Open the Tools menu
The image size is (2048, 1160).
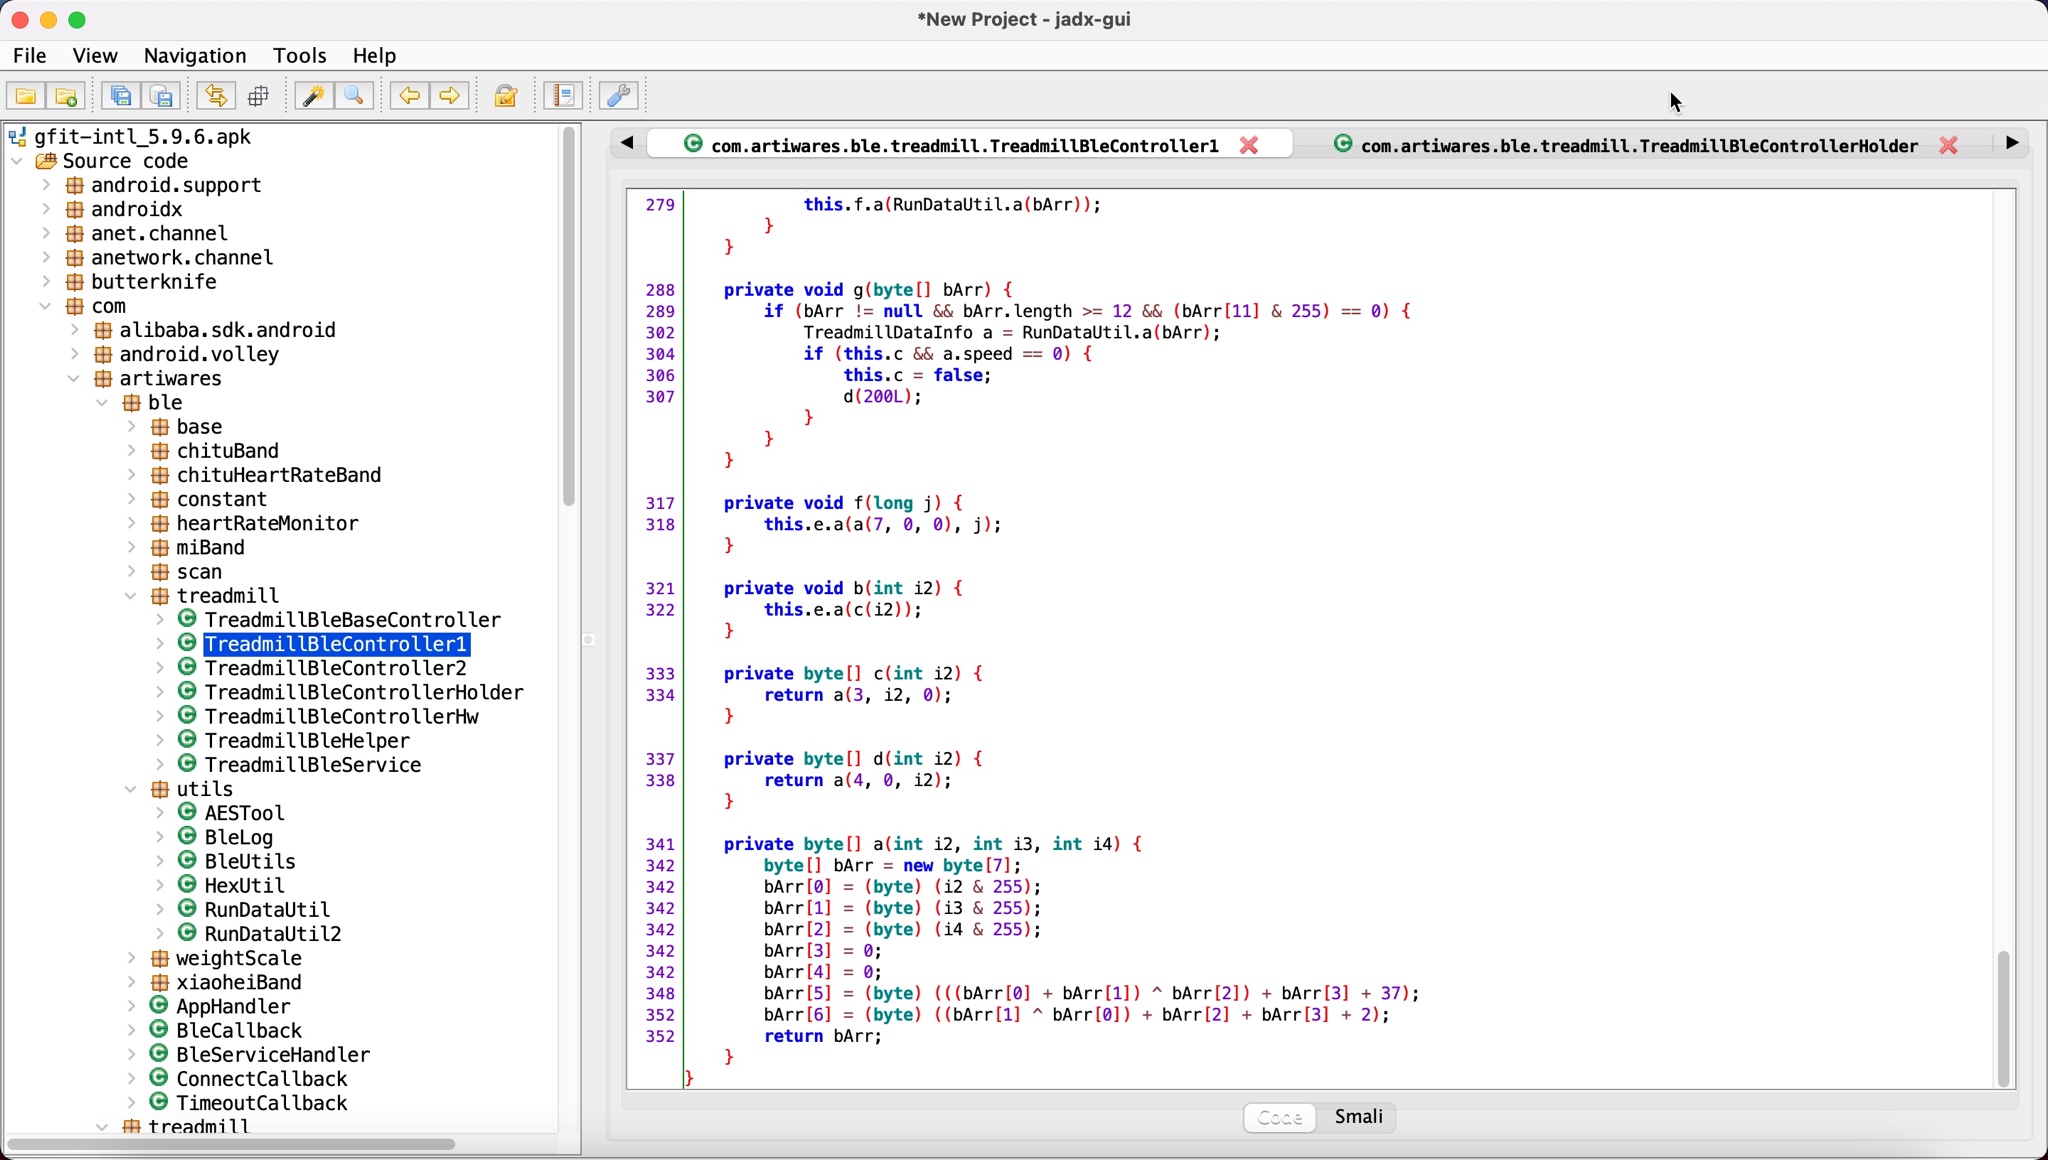pyautogui.click(x=300, y=56)
